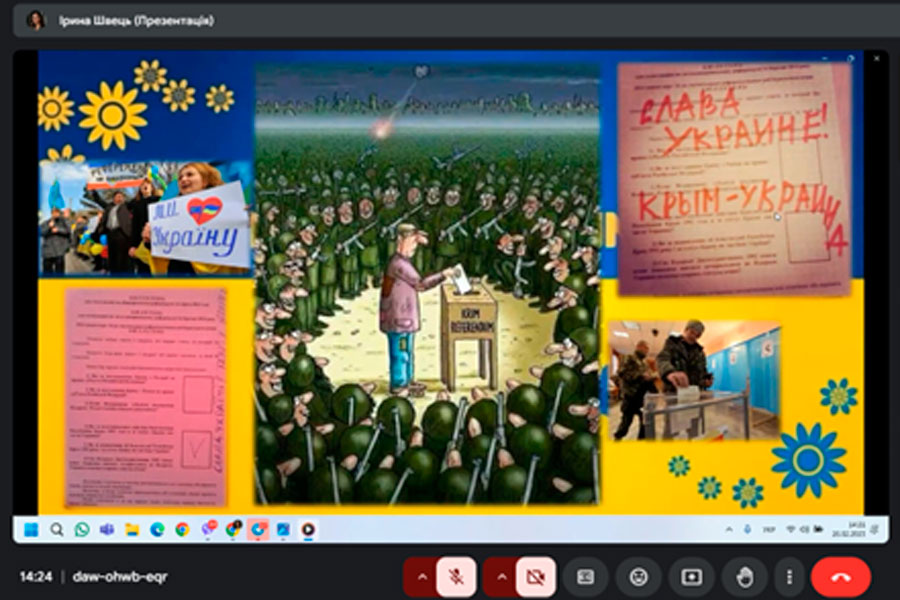Expand audio settings arrow beside microphone
Screen dimensions: 900x600
point(421,577)
